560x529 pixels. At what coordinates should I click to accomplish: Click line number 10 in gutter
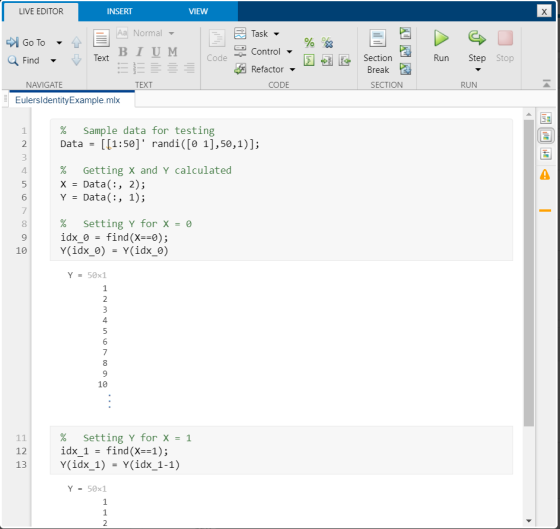pyautogui.click(x=21, y=251)
